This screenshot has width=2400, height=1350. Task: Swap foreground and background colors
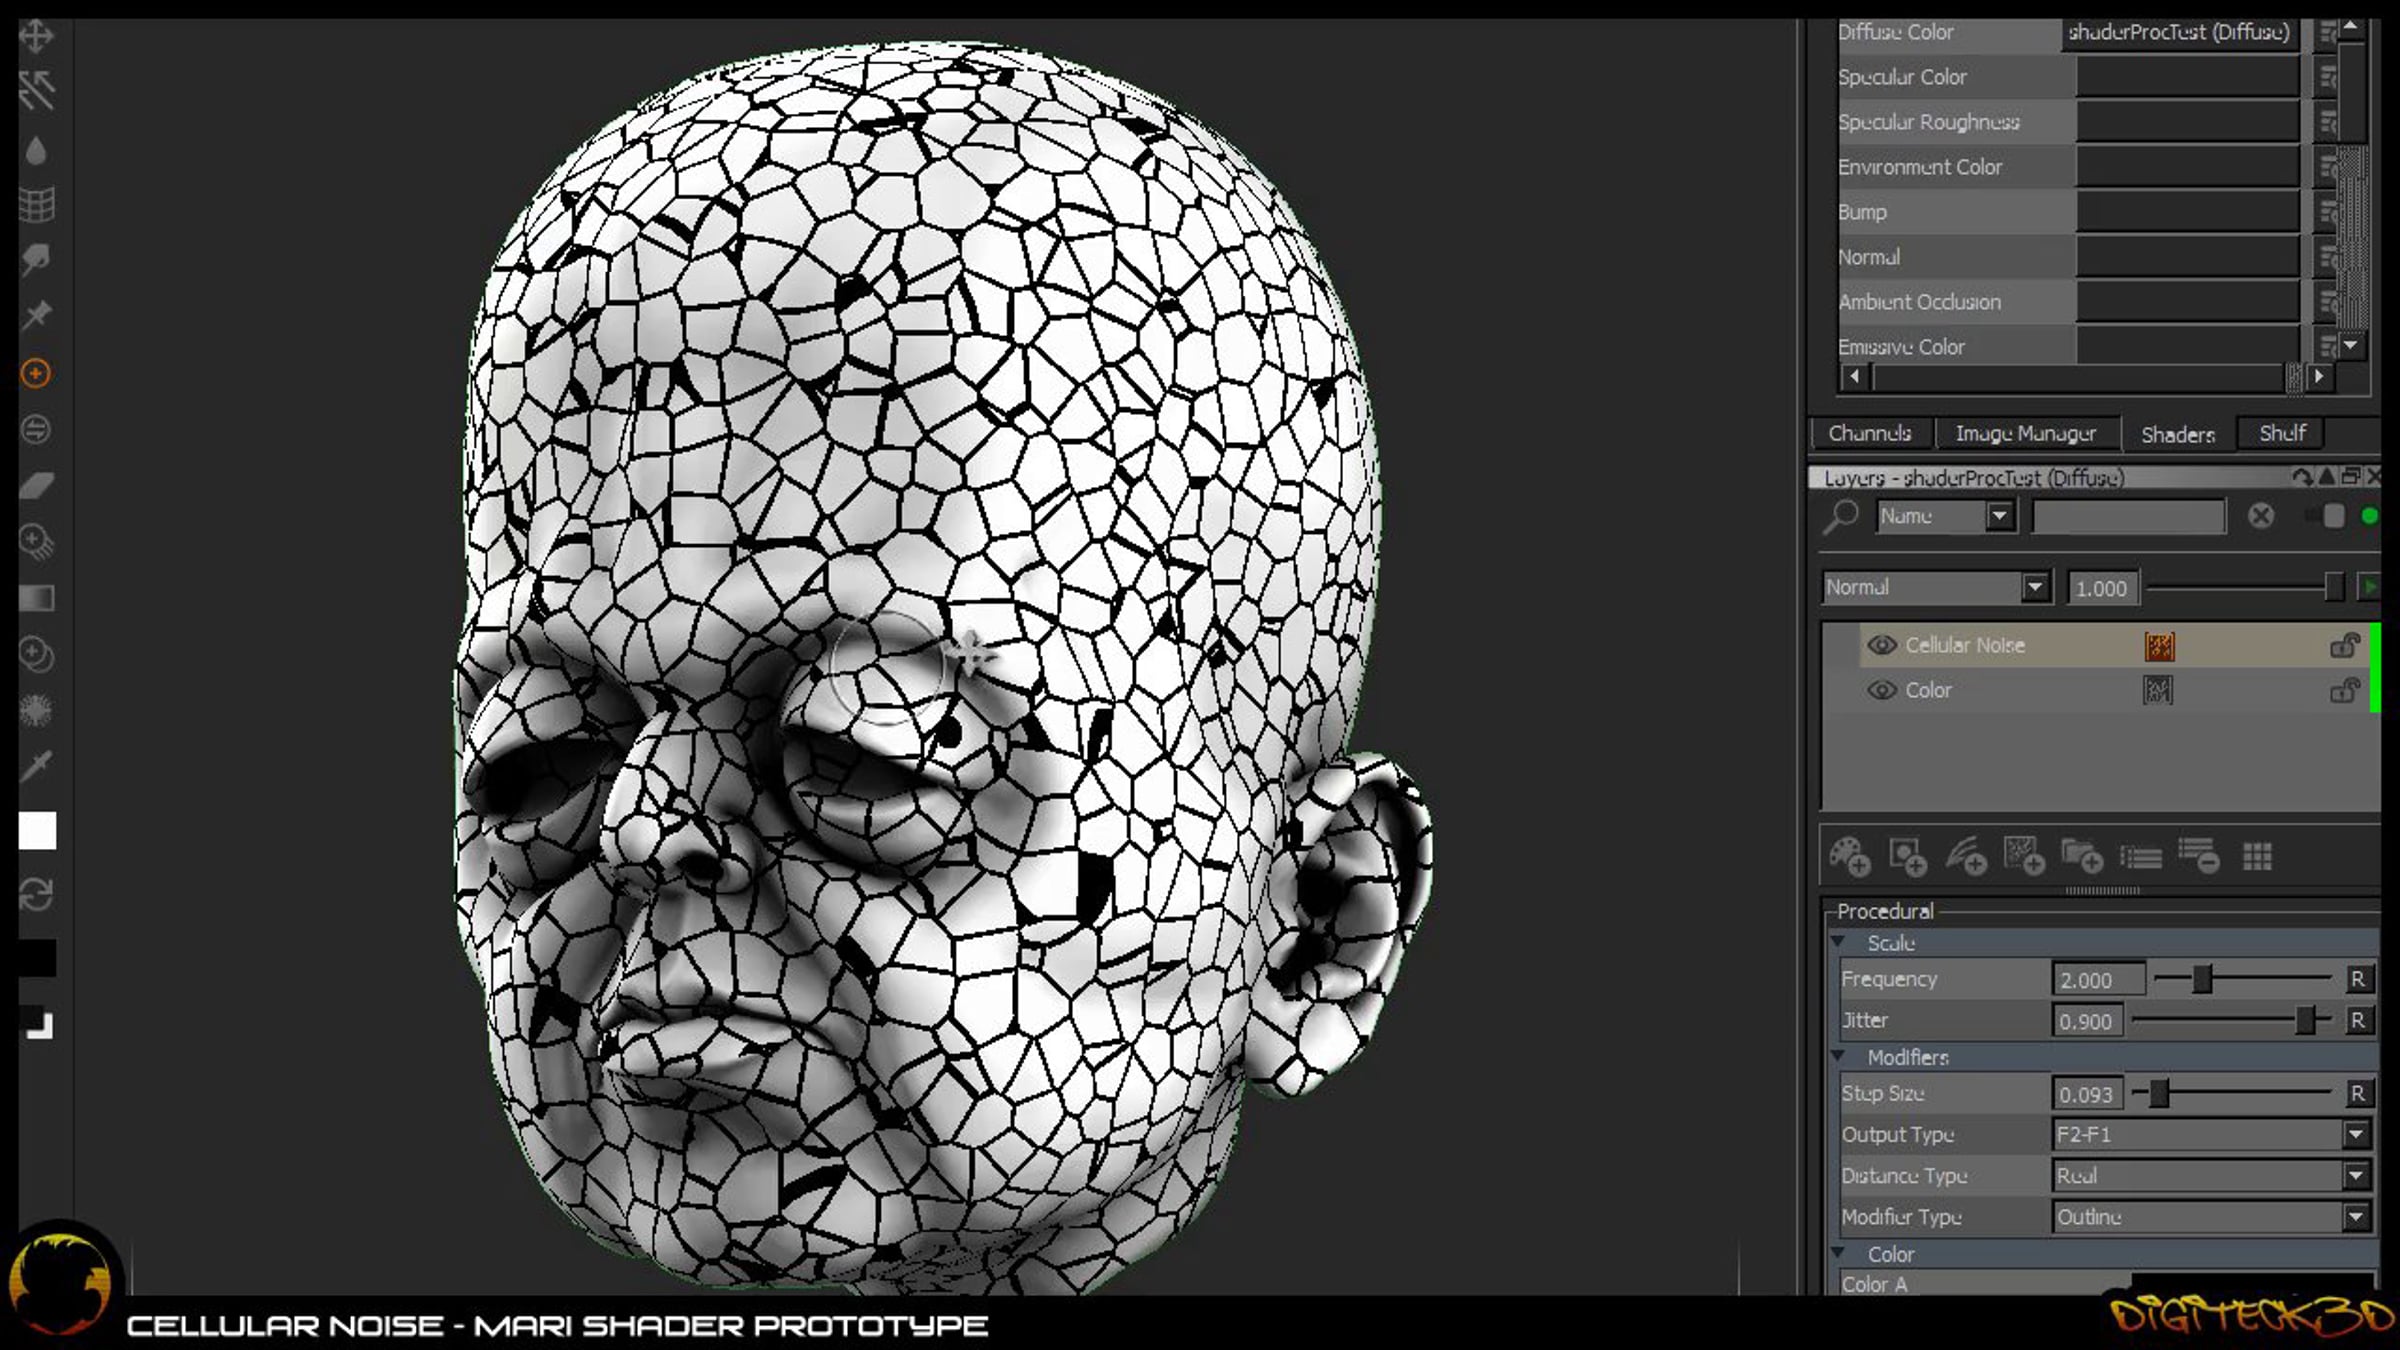pos(37,893)
